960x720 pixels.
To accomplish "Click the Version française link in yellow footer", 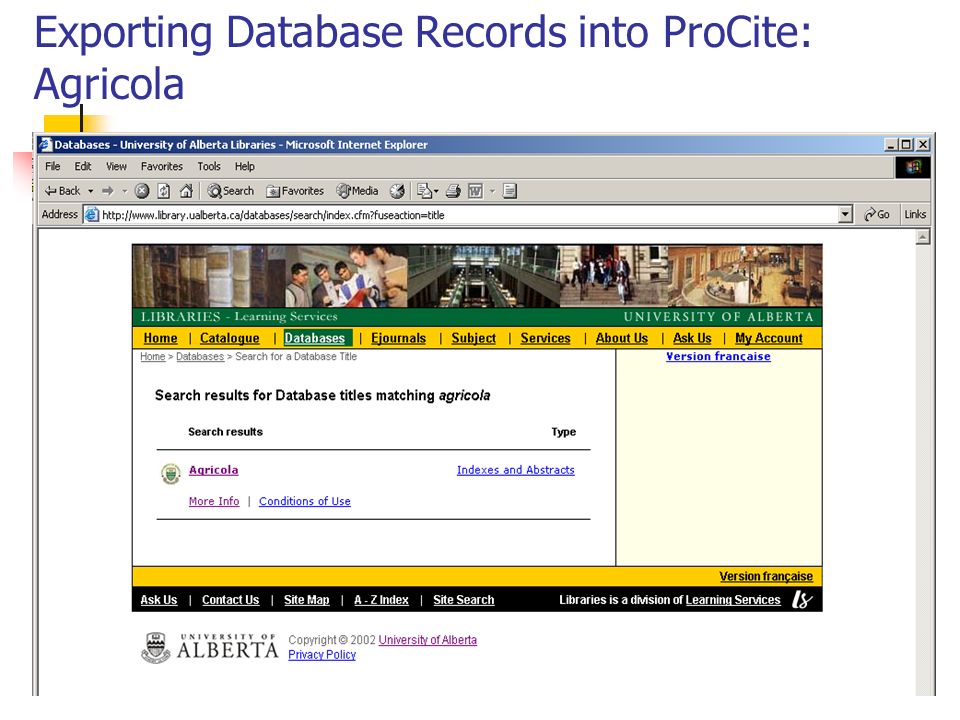I will pyautogui.click(x=766, y=576).
